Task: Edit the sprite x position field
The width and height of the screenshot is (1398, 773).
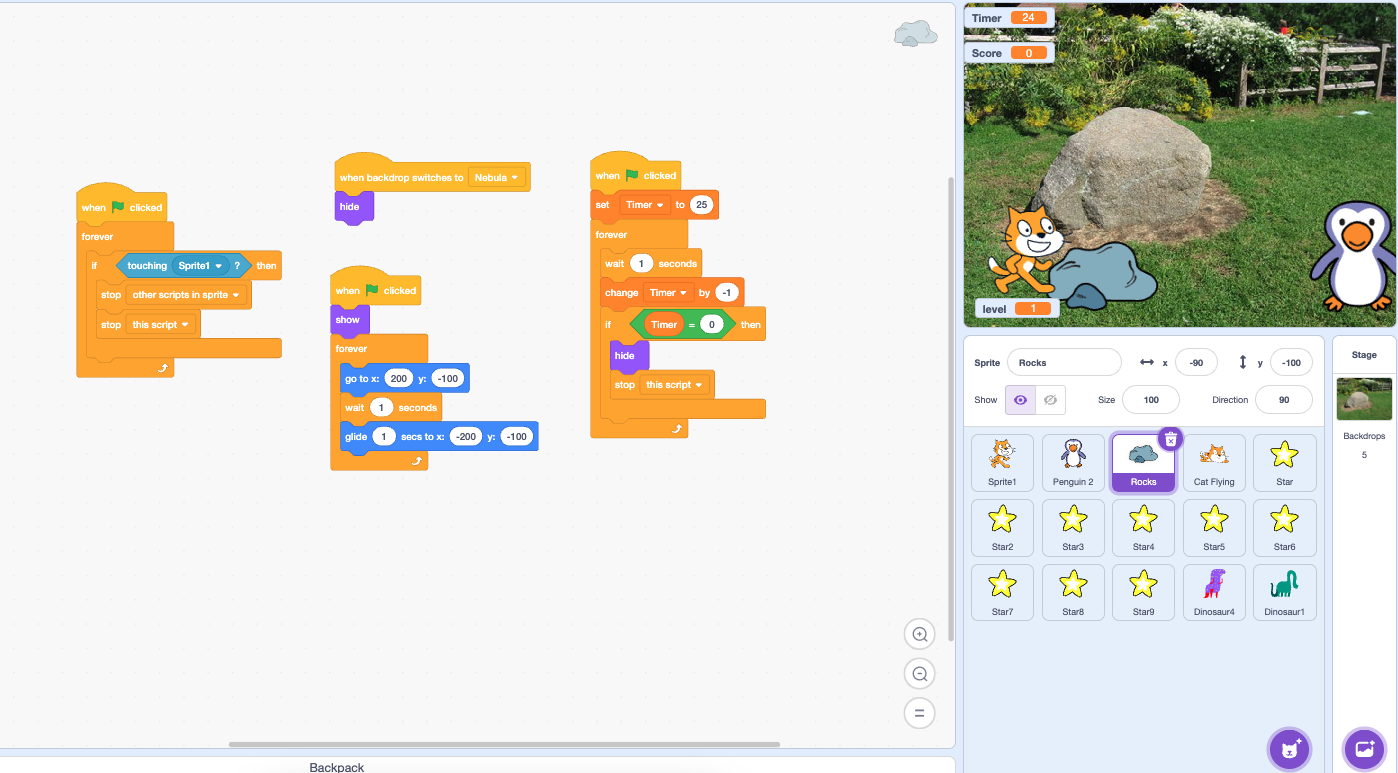Action: [x=1196, y=362]
